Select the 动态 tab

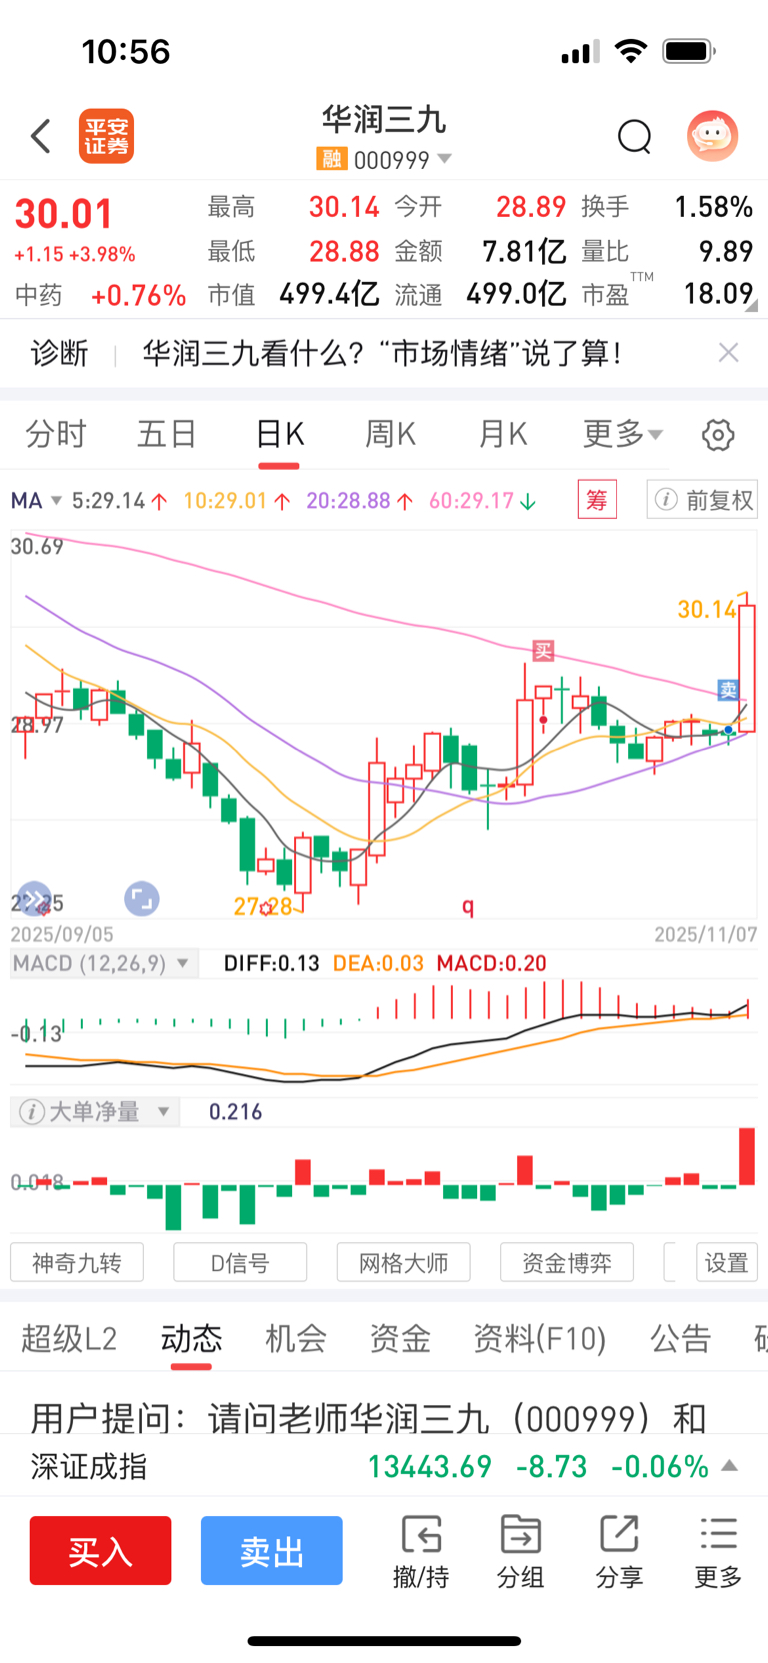pyautogui.click(x=191, y=1338)
